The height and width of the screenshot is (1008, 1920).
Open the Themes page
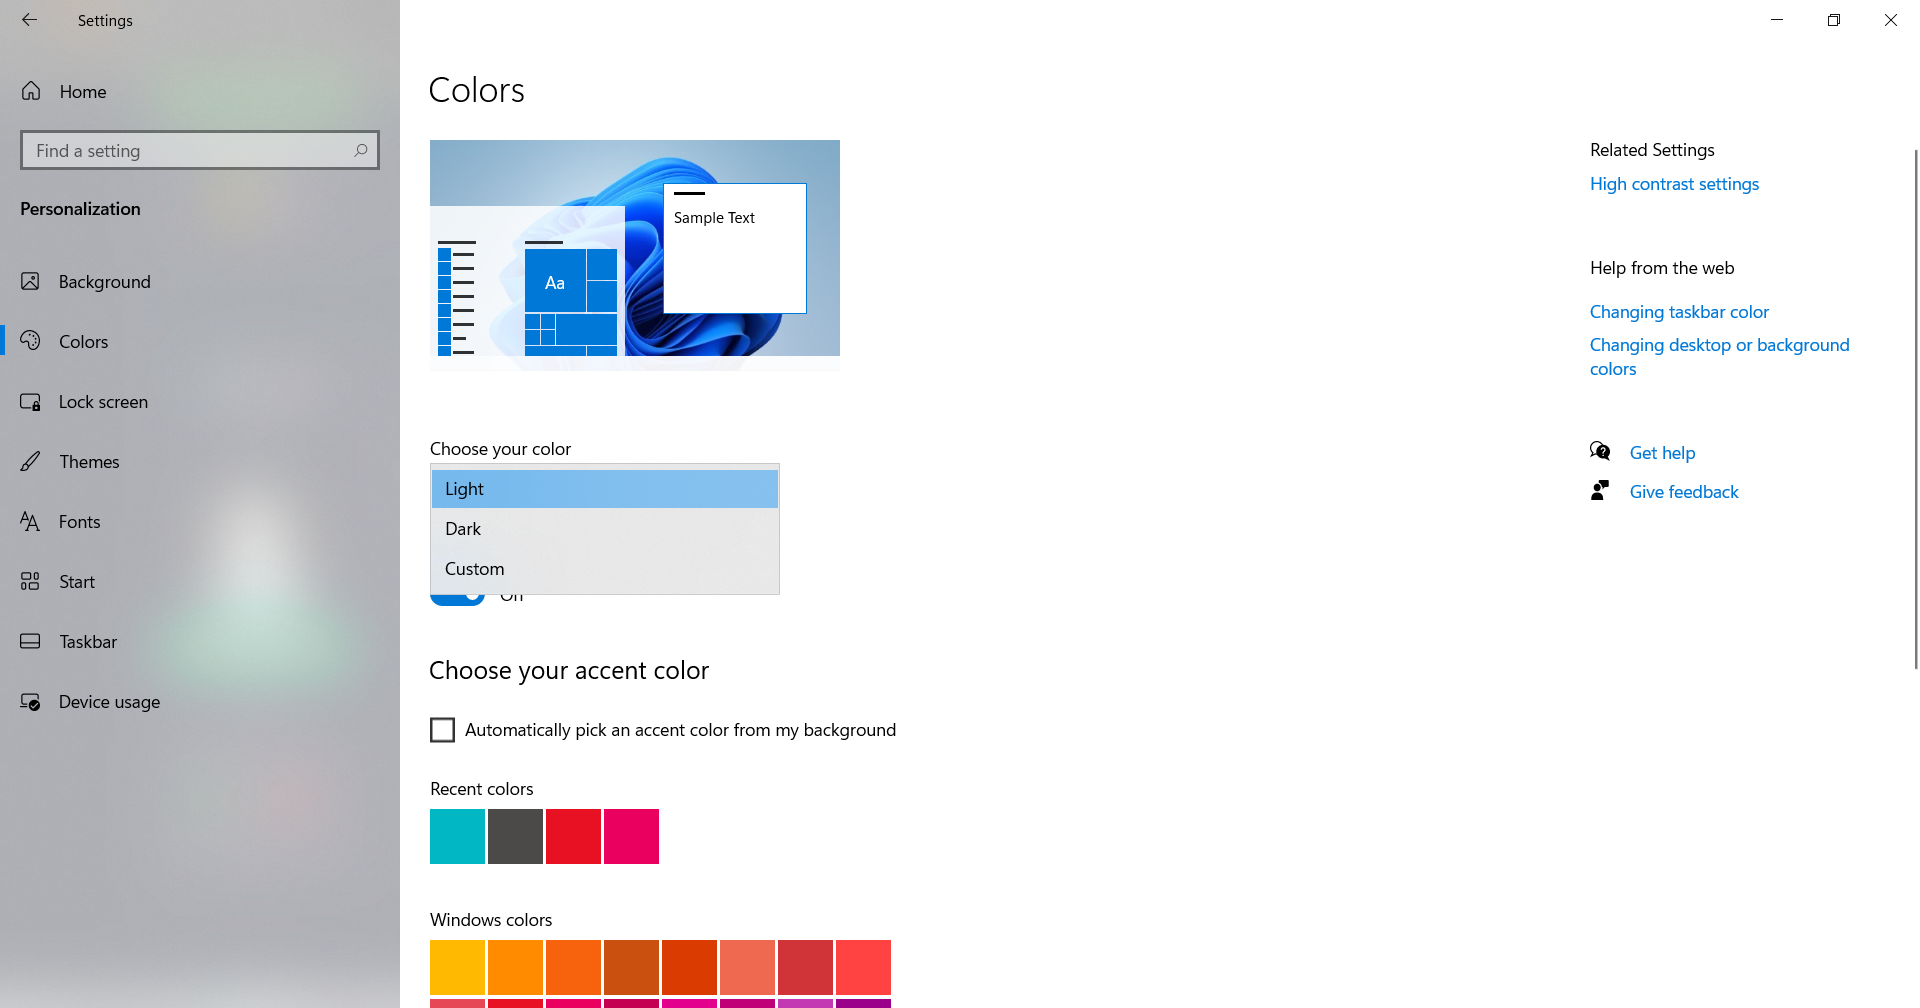200,462
